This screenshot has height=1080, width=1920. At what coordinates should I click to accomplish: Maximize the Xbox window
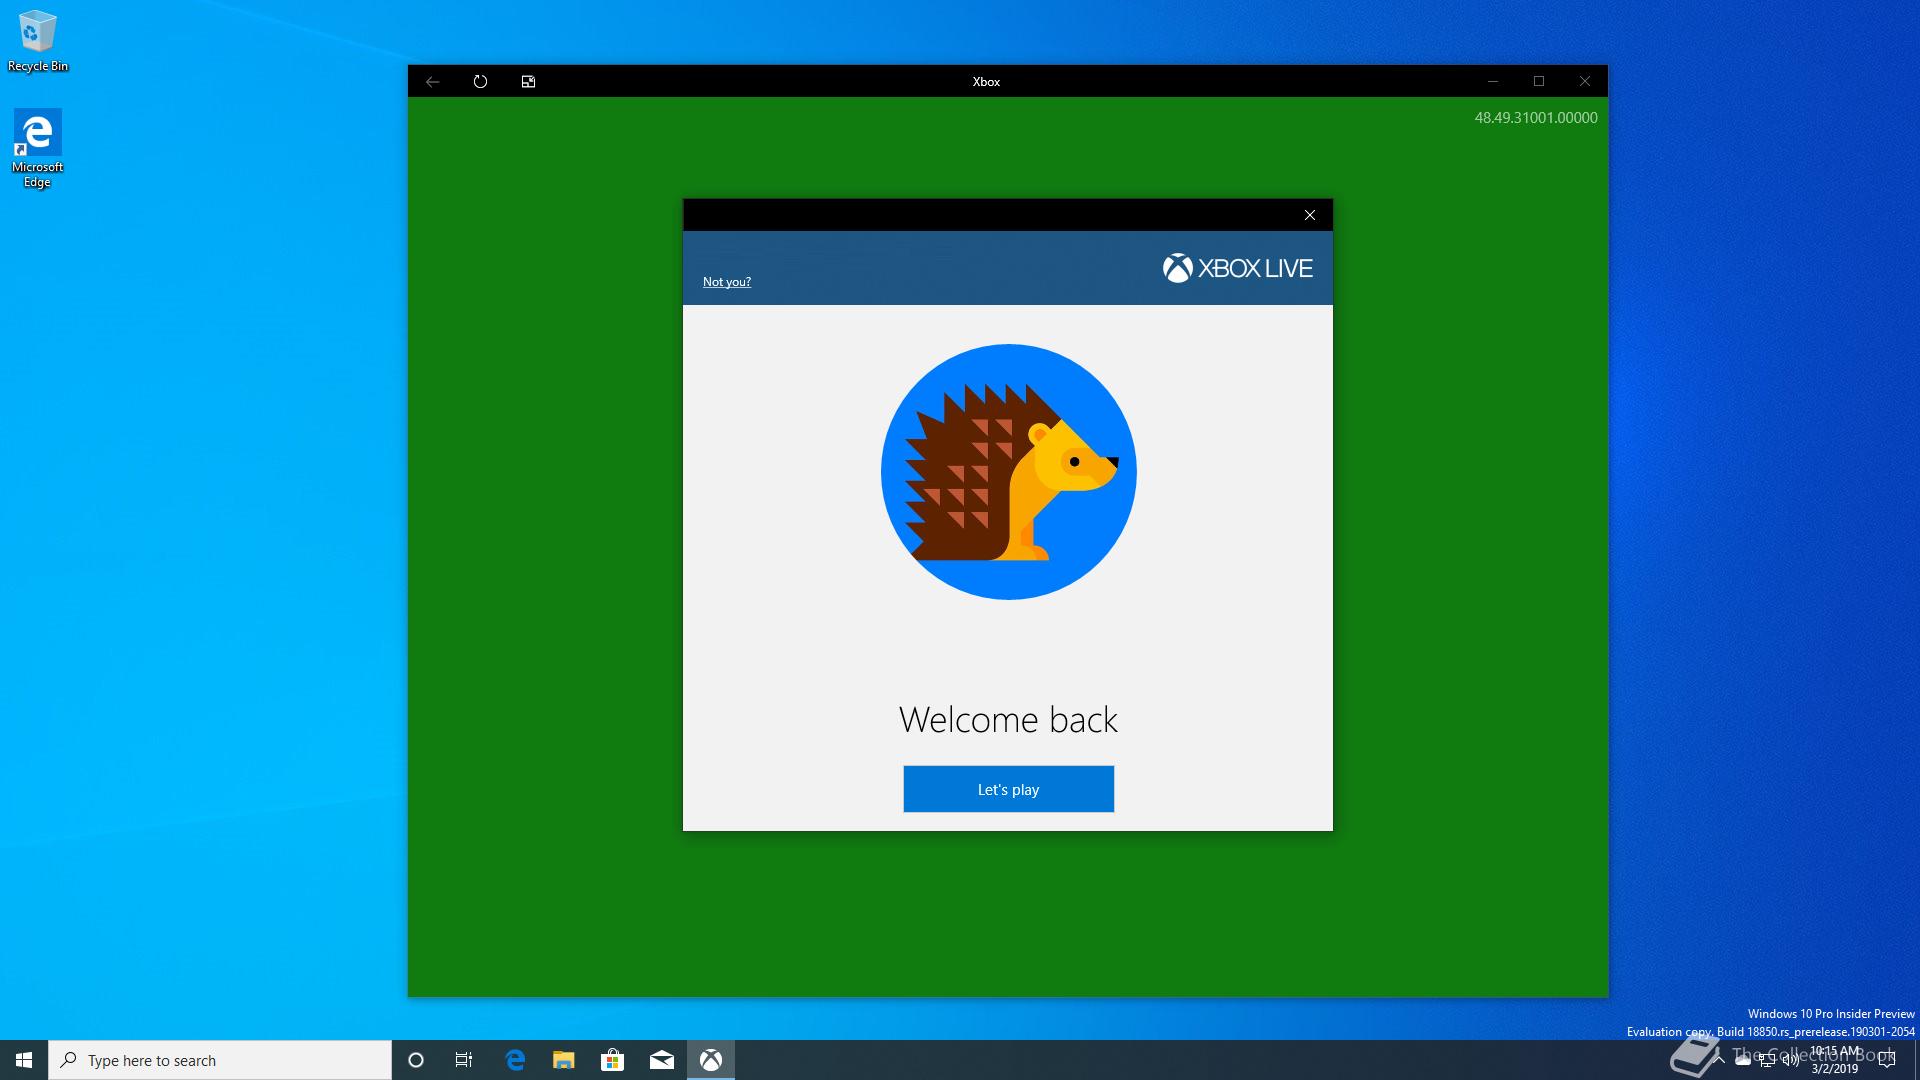point(1539,82)
